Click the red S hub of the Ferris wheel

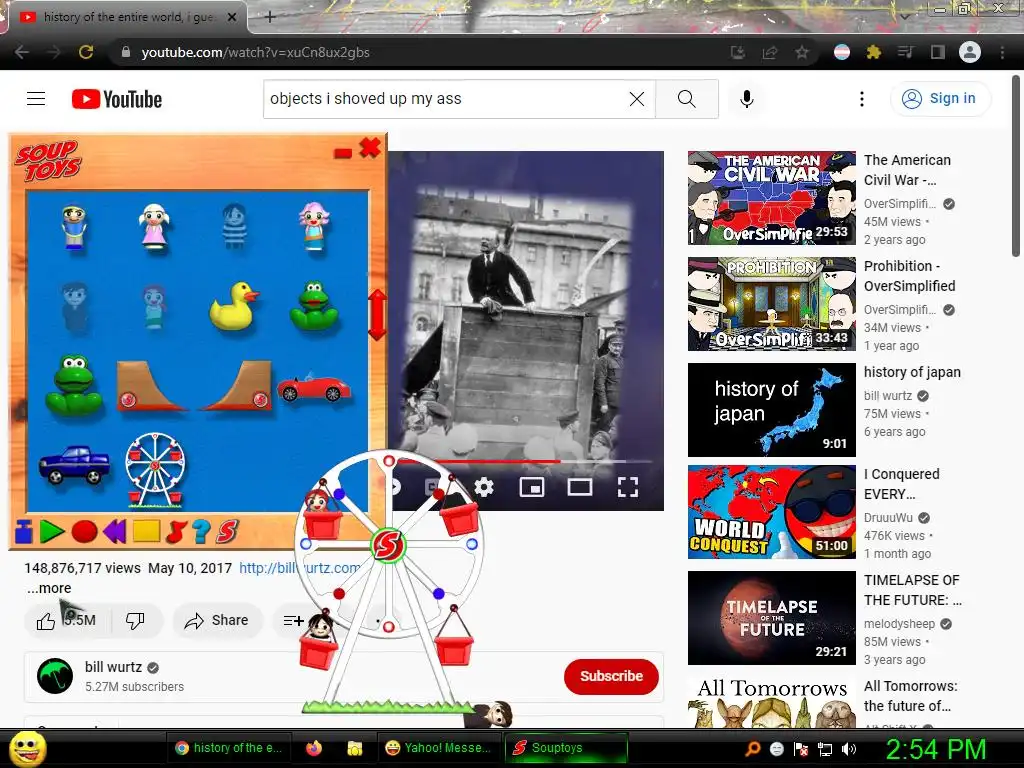(389, 545)
